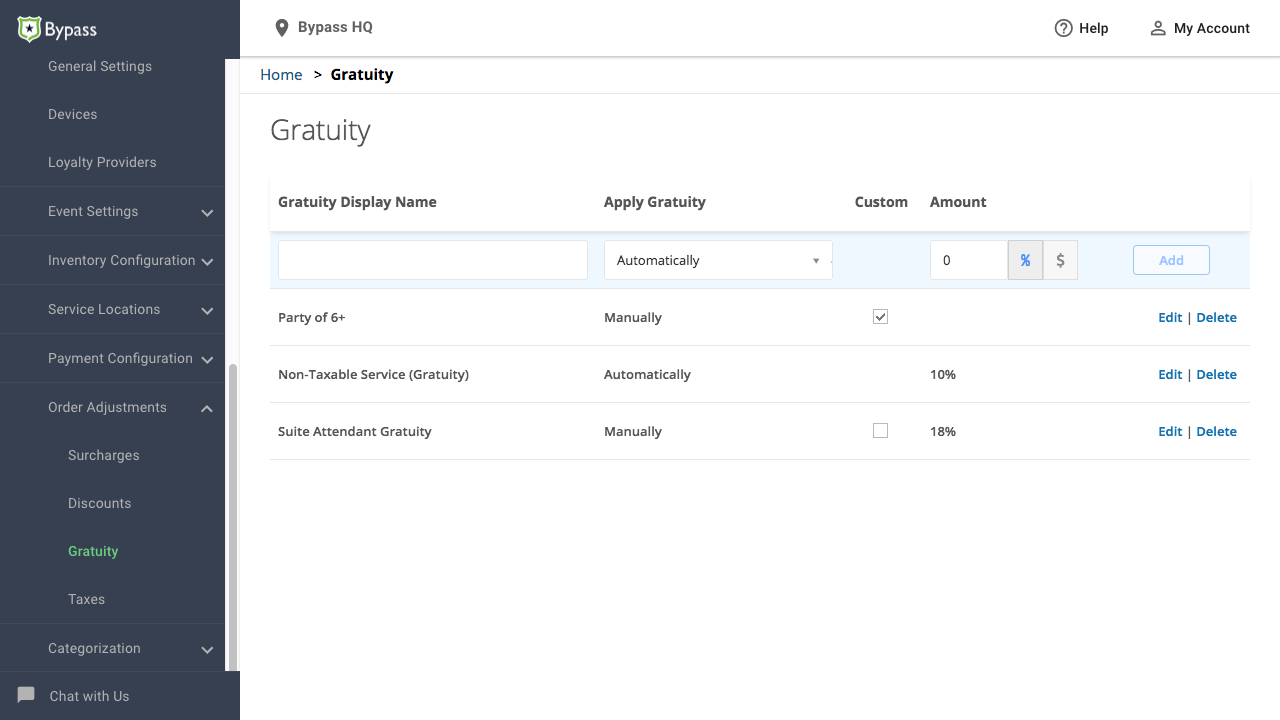Viewport: 1280px width, 720px height.
Task: Go to Taxes
Action: [x=86, y=599]
